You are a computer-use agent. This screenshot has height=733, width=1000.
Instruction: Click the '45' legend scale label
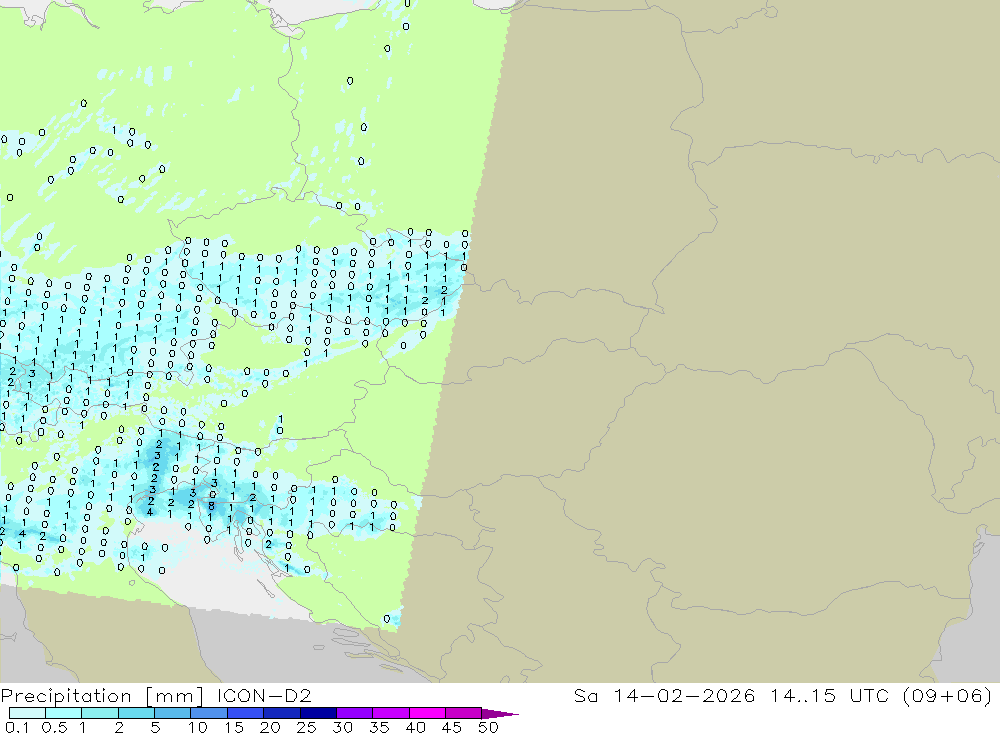[x=452, y=727]
